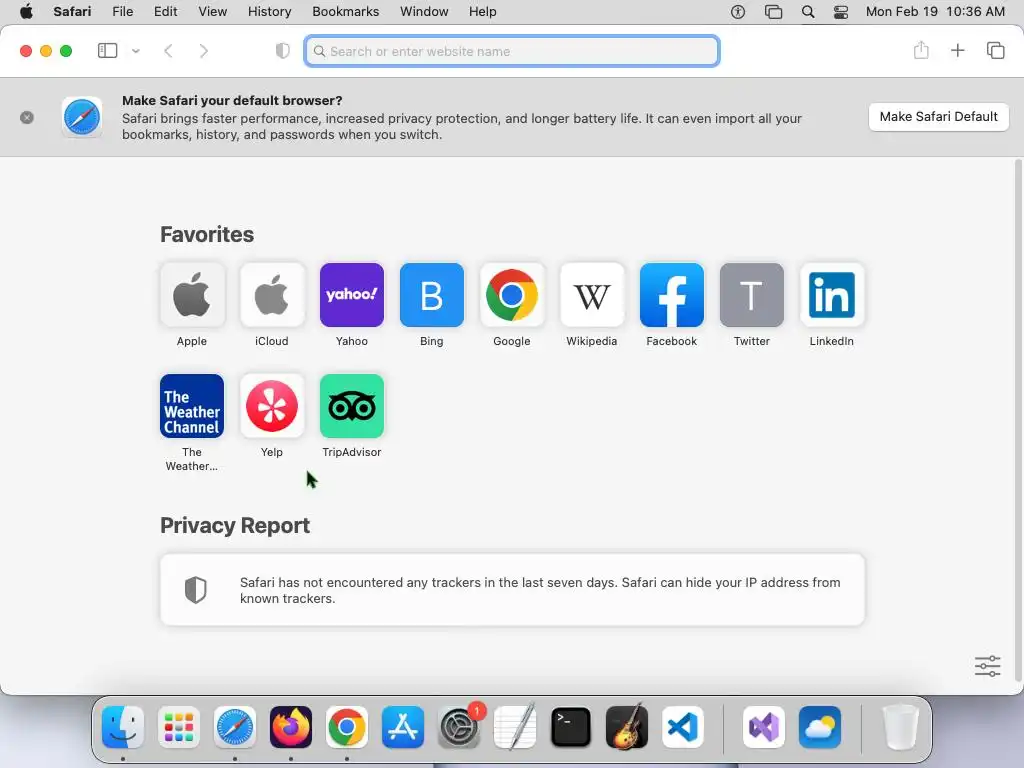Open the Twitter favorite
This screenshot has height=768, width=1024.
[752, 295]
